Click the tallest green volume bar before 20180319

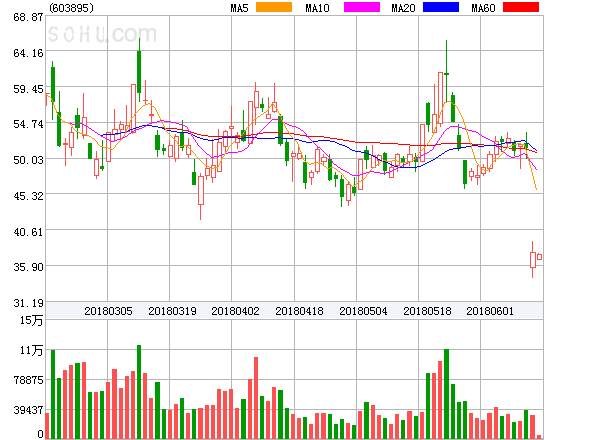pos(139,392)
